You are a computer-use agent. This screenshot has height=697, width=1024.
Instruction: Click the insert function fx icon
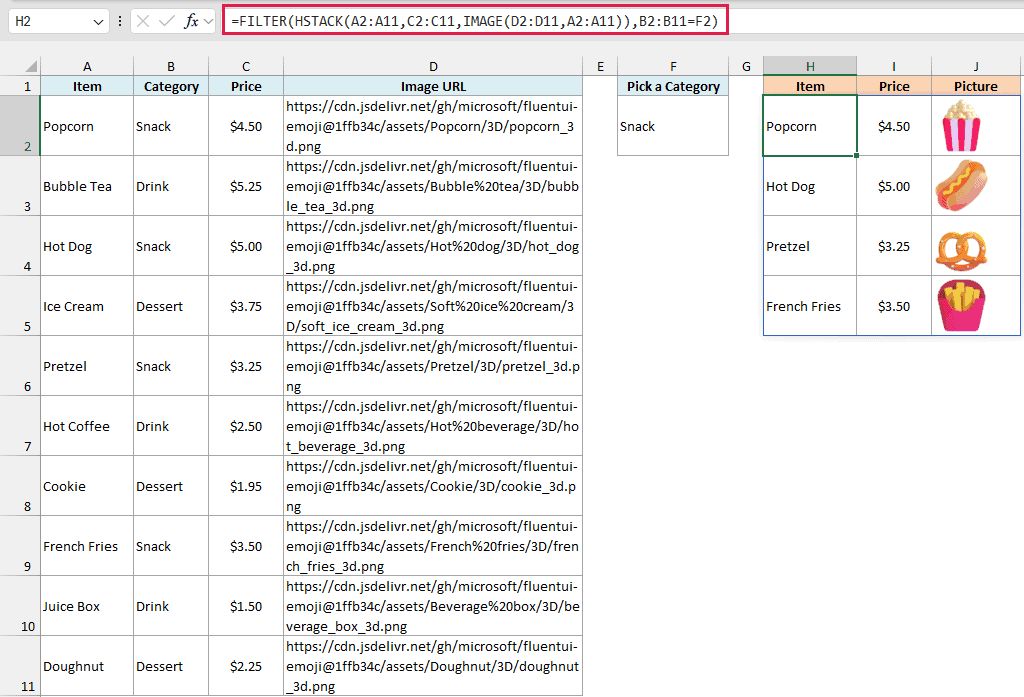[x=191, y=22]
